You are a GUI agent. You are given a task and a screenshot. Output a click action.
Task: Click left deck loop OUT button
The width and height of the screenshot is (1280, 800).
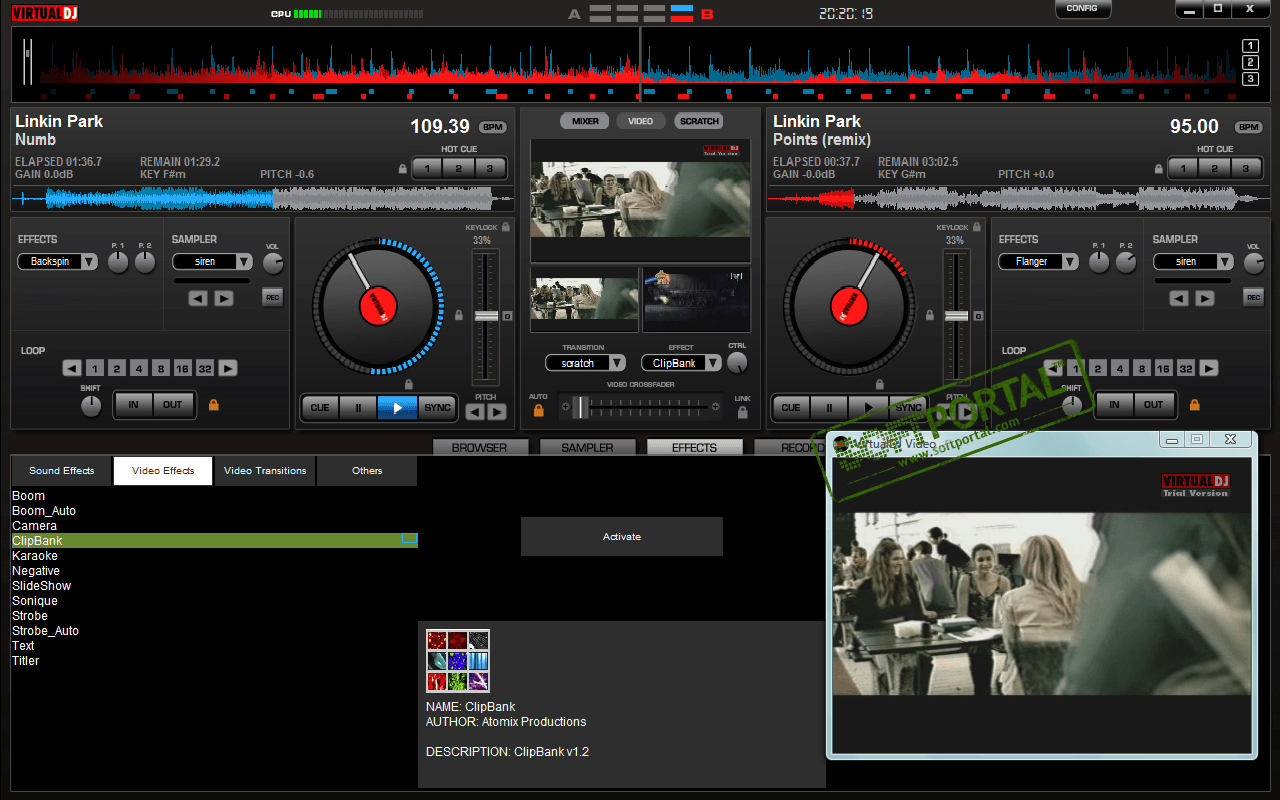[x=173, y=405]
